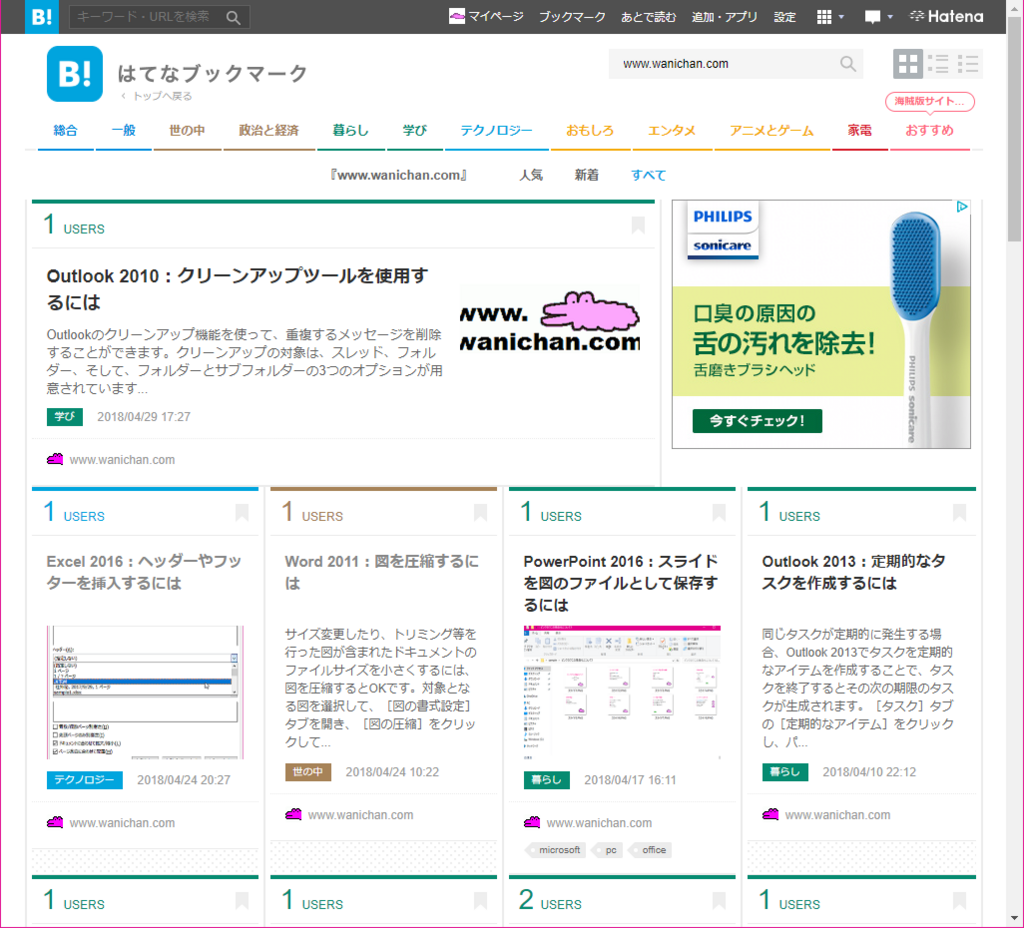Open ブックマーク in top bar

[572, 17]
